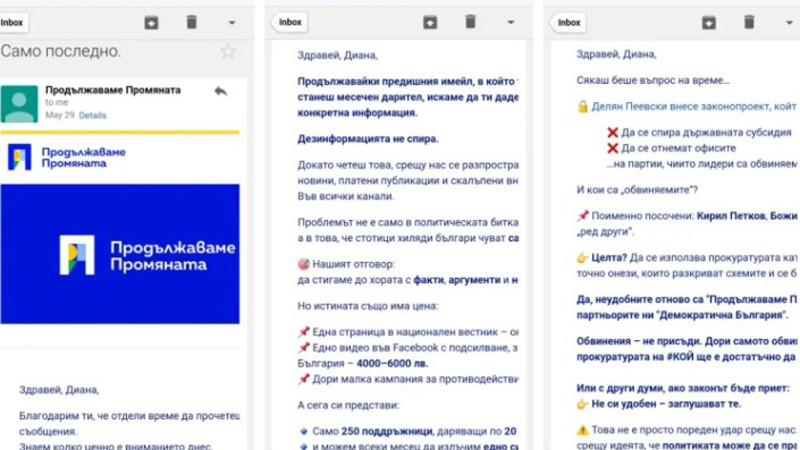
Task: Archive the email in the left panel
Action: (x=152, y=22)
